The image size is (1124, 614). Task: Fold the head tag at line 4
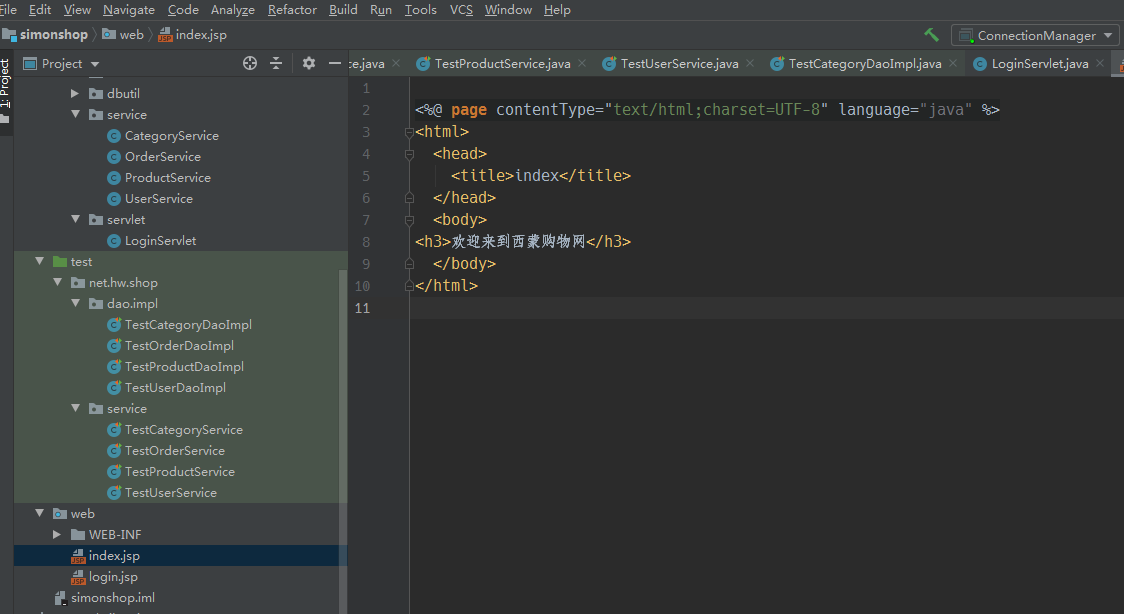[409, 154]
